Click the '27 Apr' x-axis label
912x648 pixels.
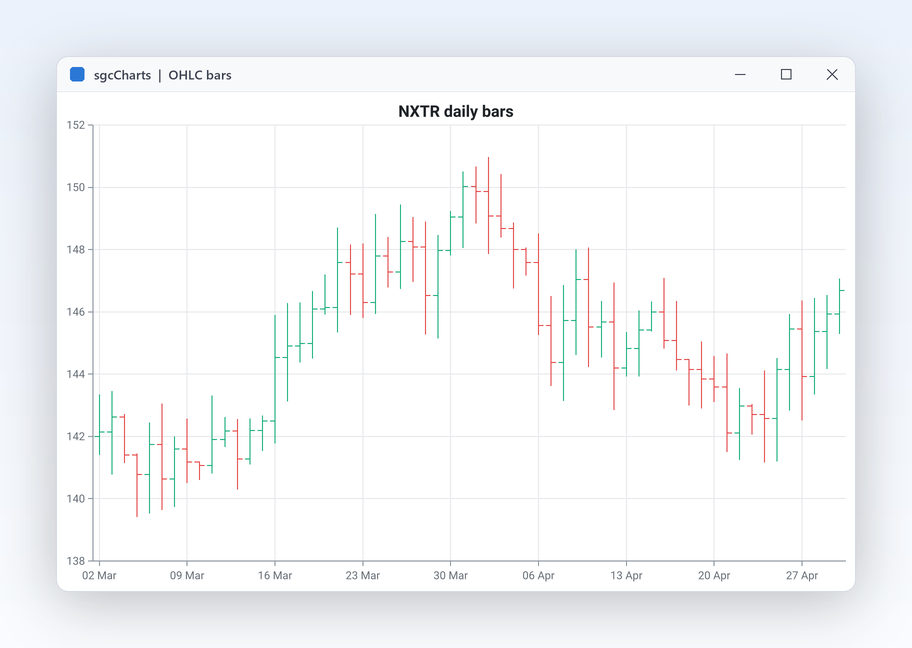[801, 575]
